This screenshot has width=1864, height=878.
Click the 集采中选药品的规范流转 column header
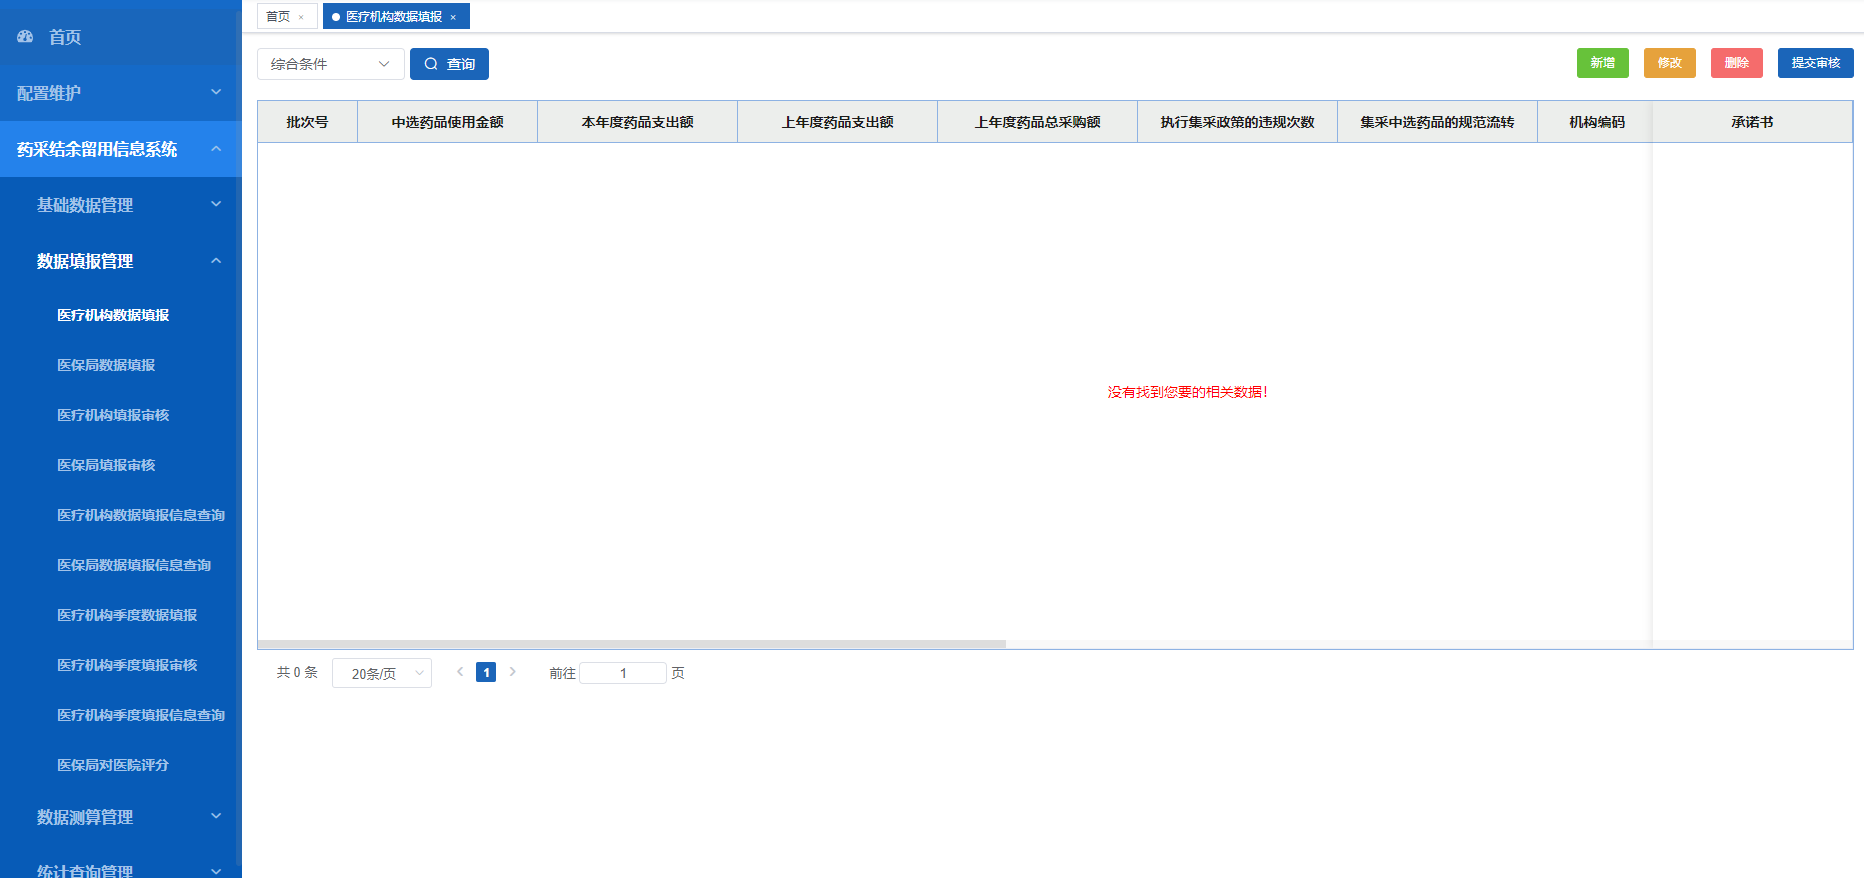[x=1437, y=122]
